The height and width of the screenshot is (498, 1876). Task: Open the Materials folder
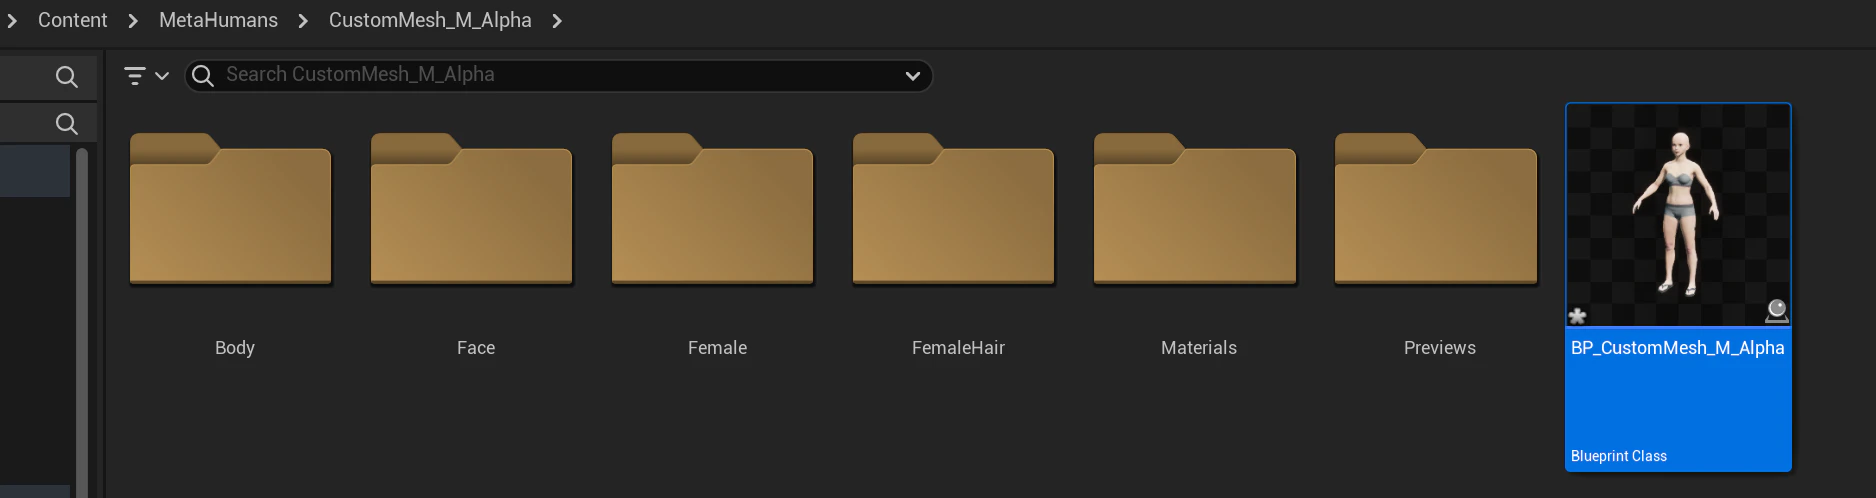pyautogui.click(x=1195, y=210)
